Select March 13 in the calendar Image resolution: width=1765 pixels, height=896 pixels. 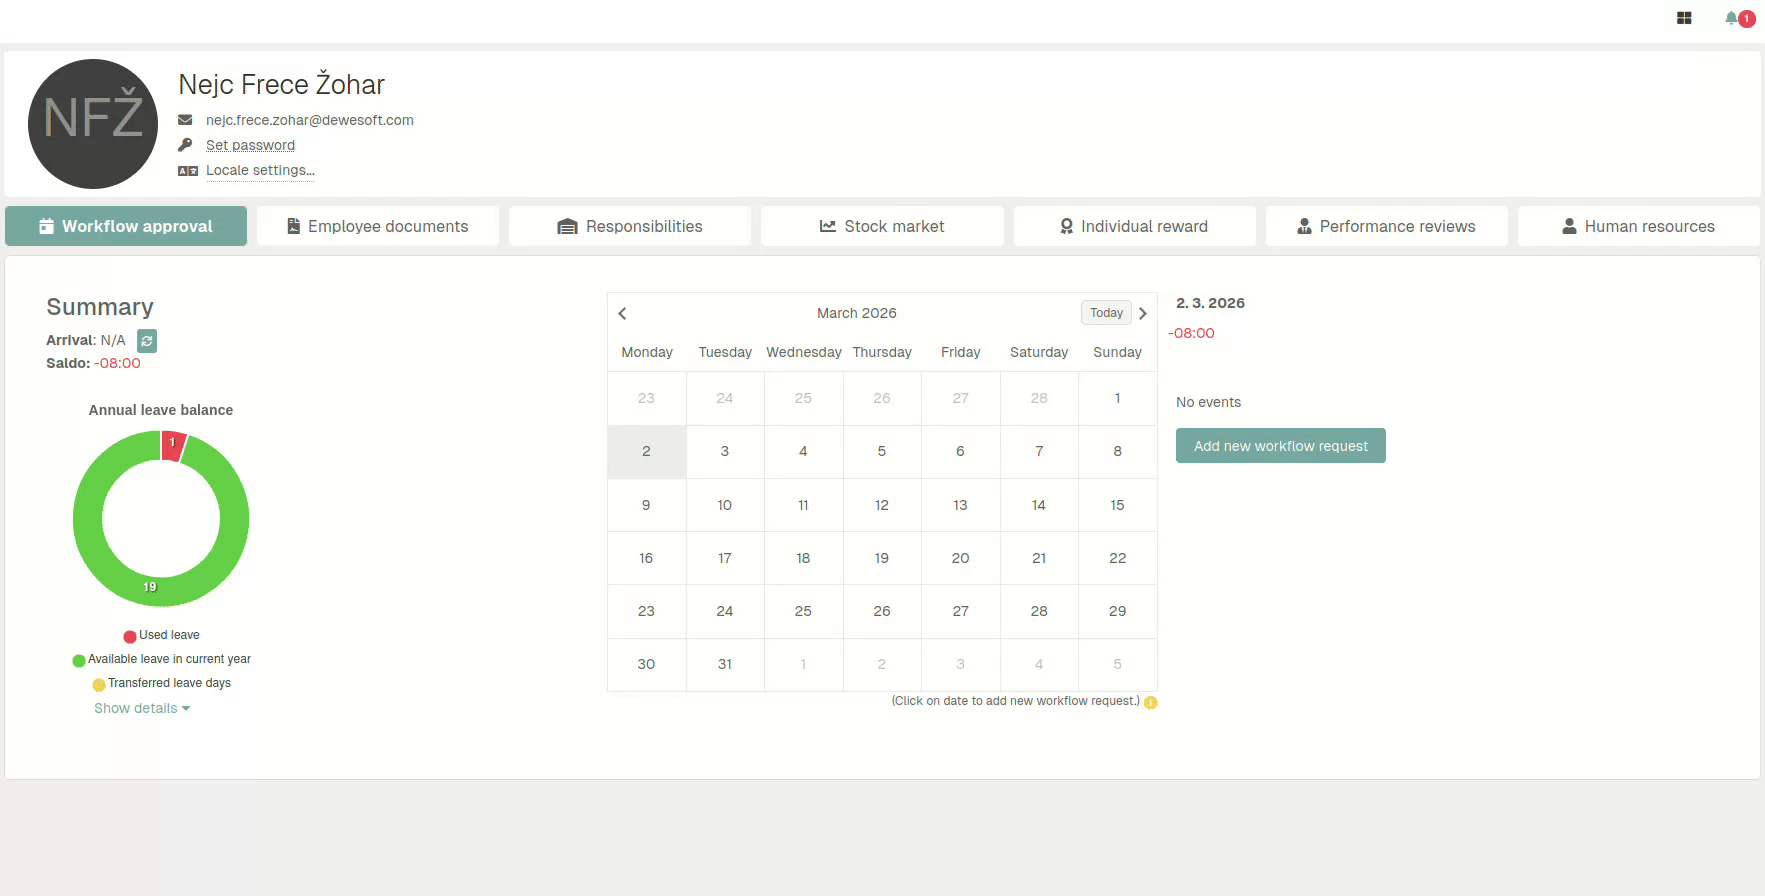pos(960,505)
